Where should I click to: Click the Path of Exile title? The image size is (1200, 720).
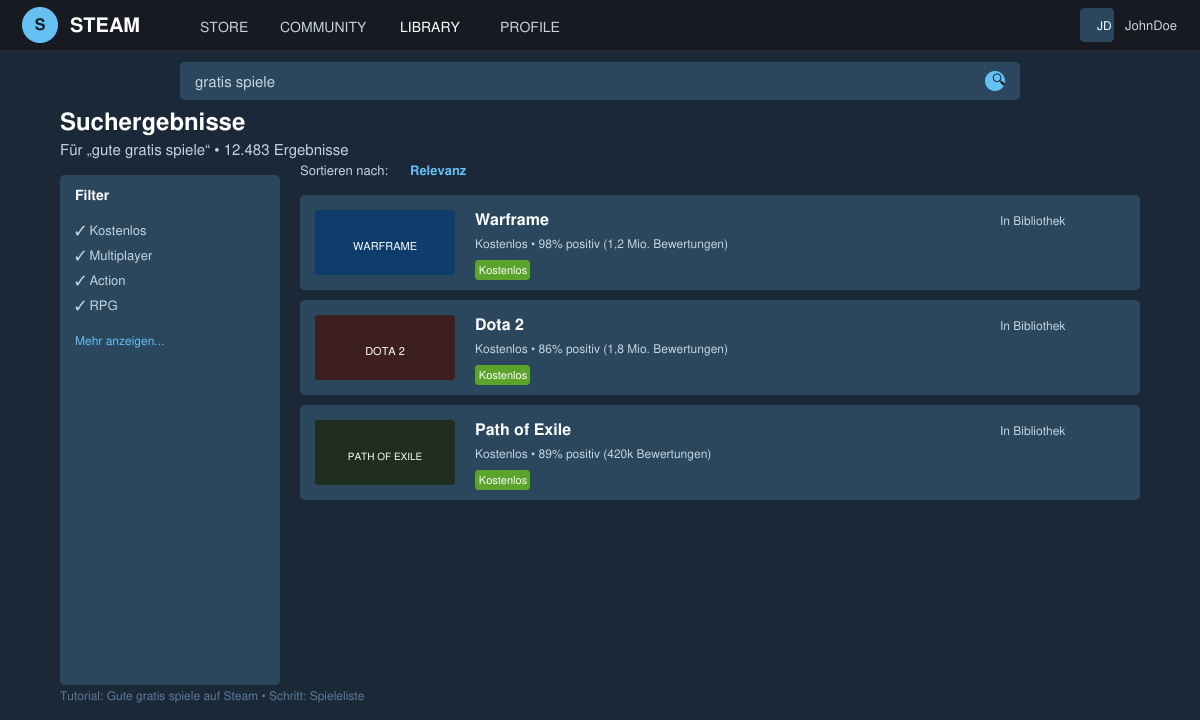click(x=523, y=430)
